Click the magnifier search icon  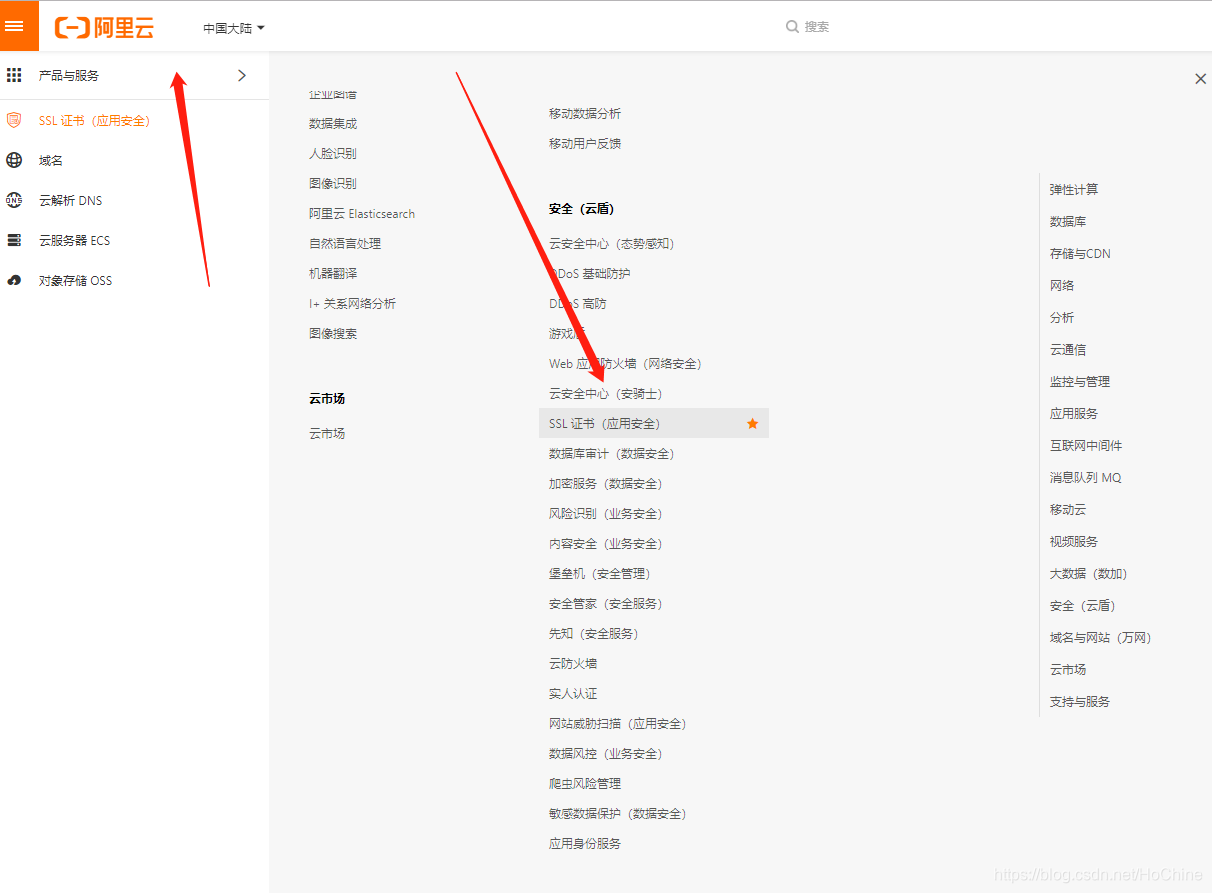coord(792,27)
